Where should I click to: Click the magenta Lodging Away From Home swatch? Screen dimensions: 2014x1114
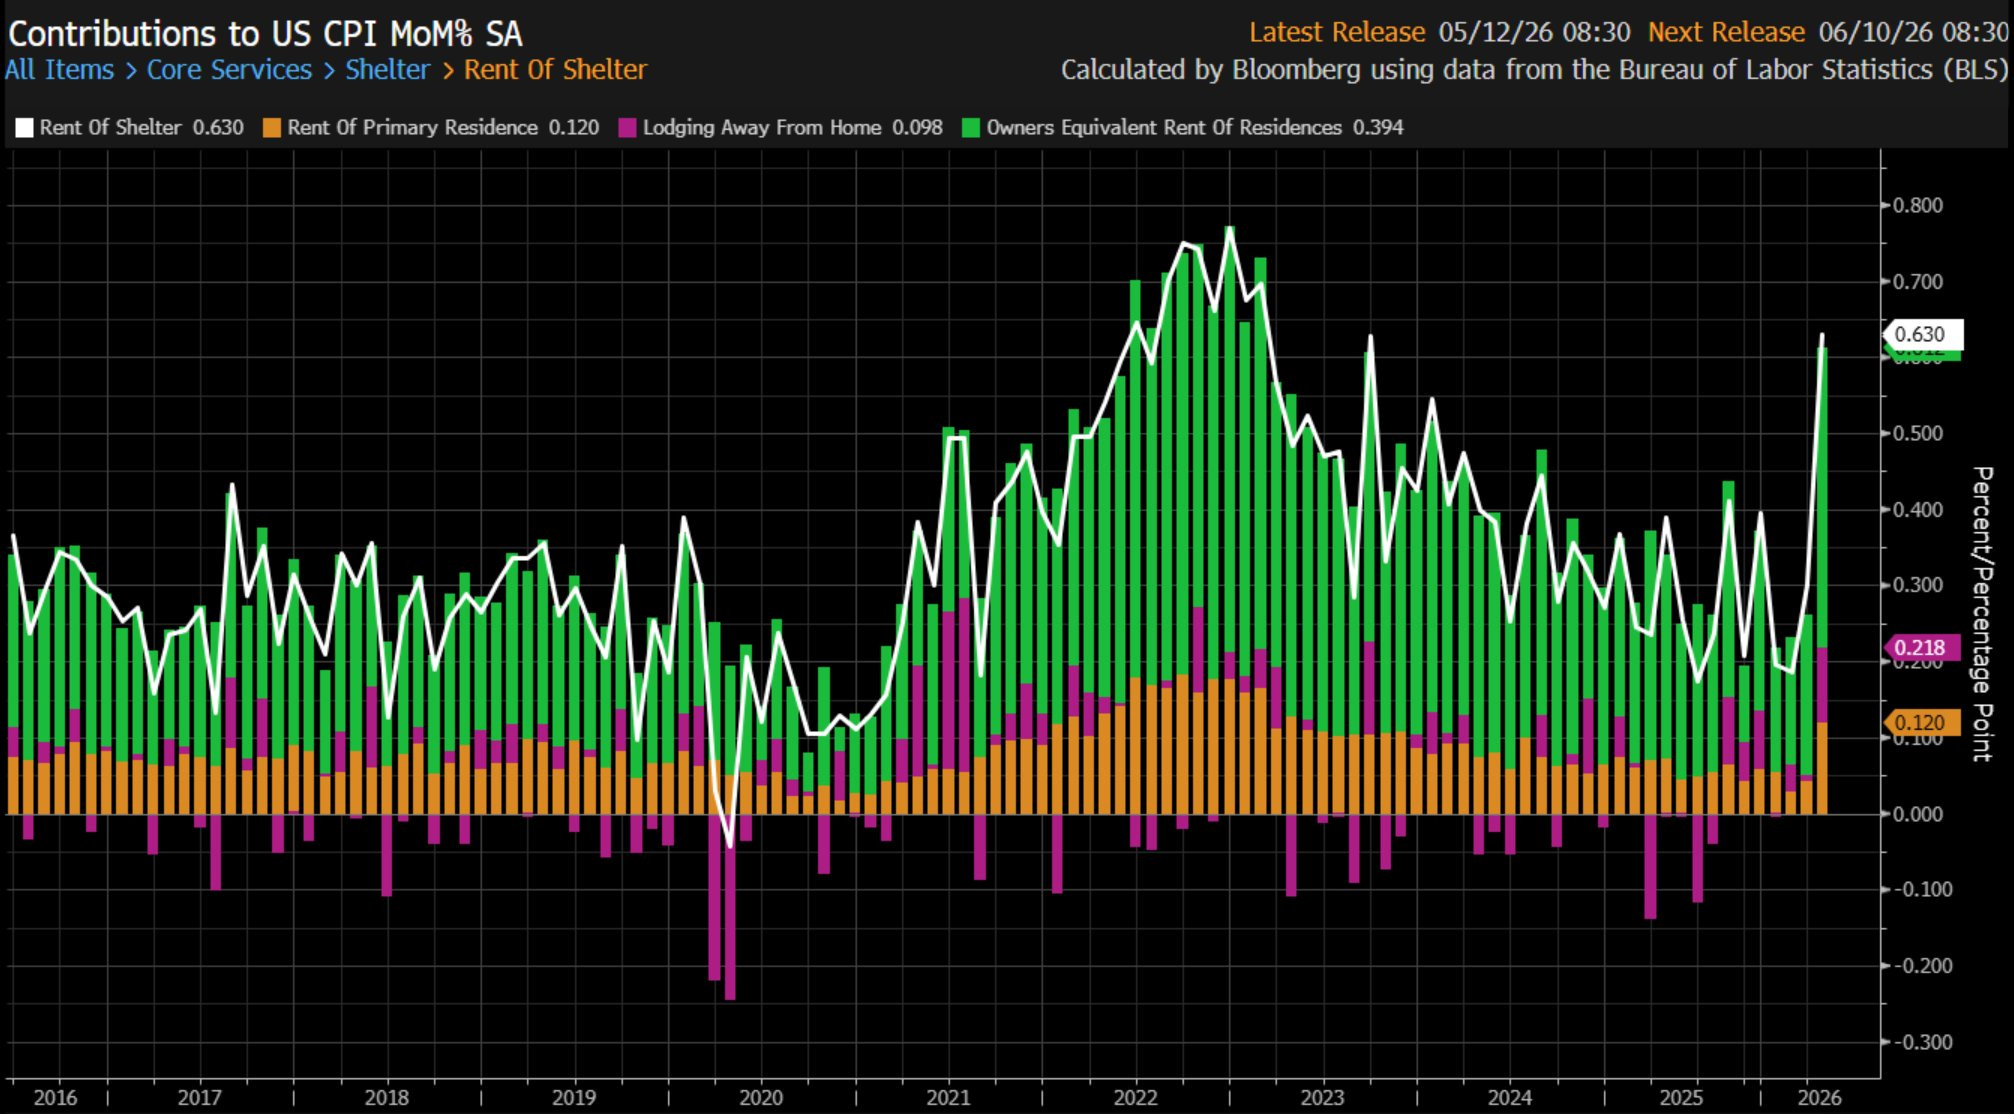click(627, 128)
